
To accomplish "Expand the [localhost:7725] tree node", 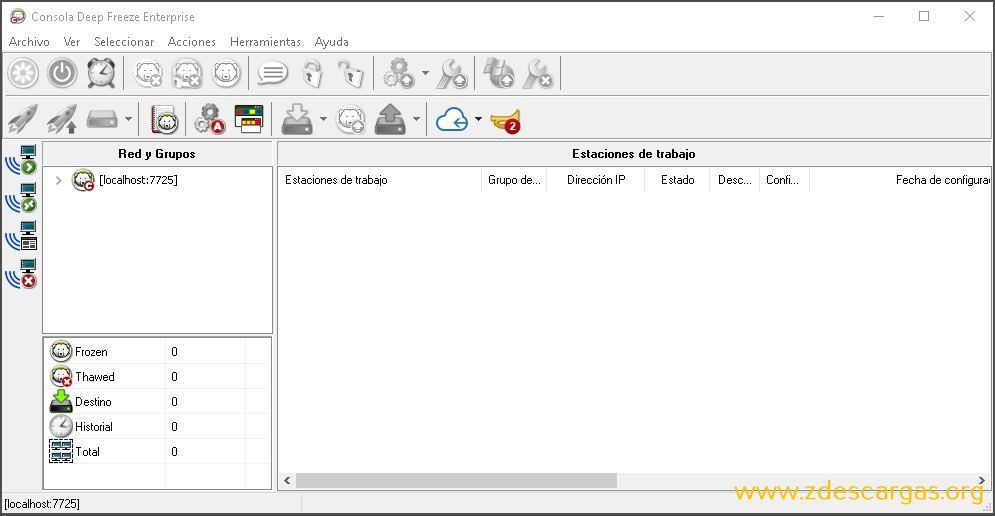I will click(58, 180).
